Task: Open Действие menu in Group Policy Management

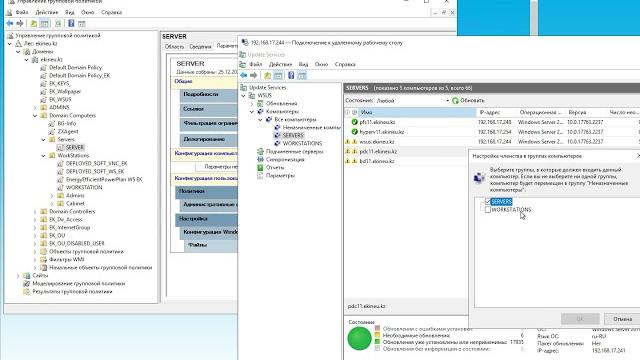Action: click(x=47, y=12)
